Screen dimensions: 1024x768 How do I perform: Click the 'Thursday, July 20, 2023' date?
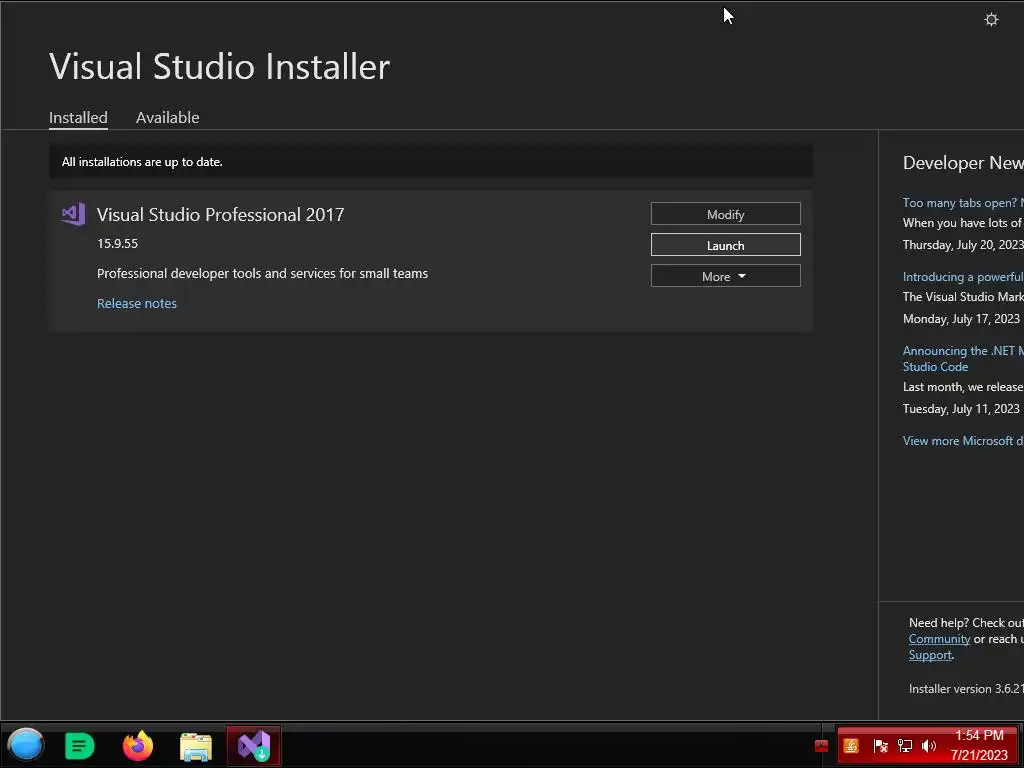[x=963, y=245]
